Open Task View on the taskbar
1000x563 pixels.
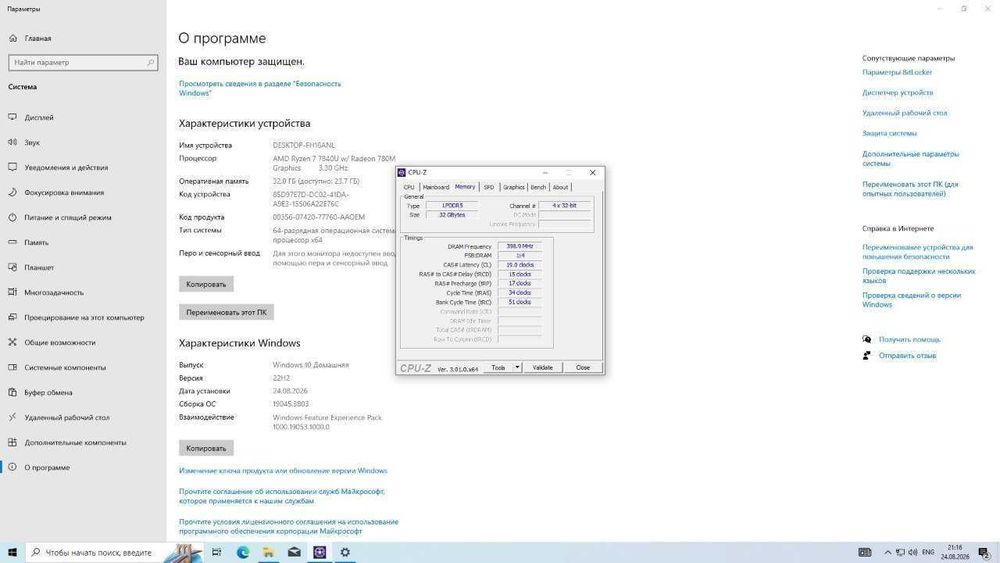click(216, 552)
